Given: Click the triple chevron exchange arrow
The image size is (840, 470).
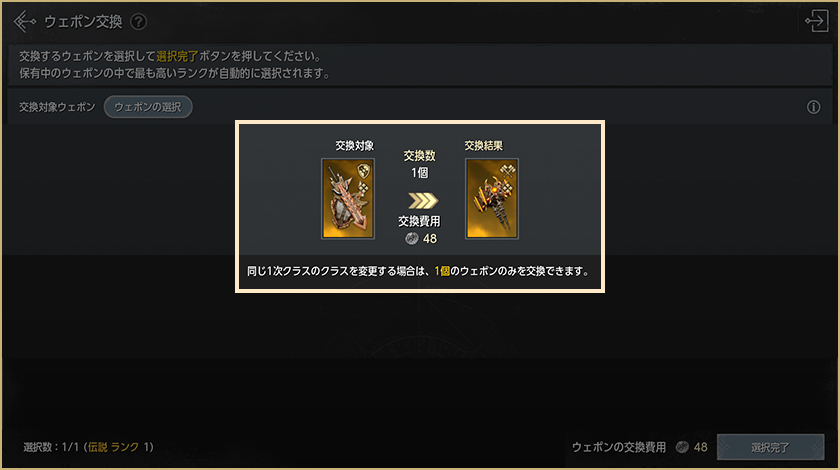Looking at the screenshot, I should (423, 200).
